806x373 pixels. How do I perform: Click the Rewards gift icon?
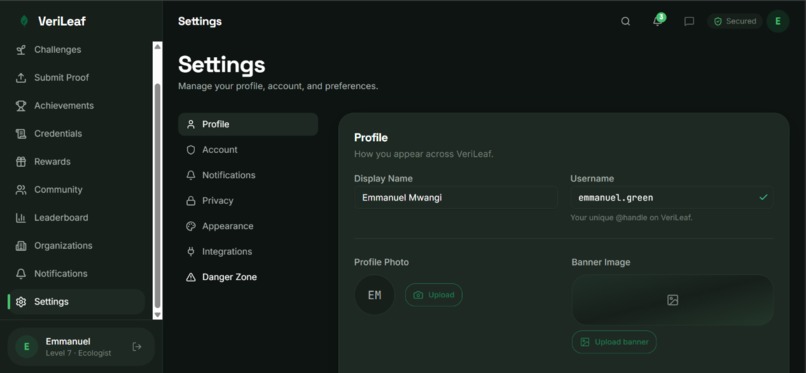coord(21,162)
